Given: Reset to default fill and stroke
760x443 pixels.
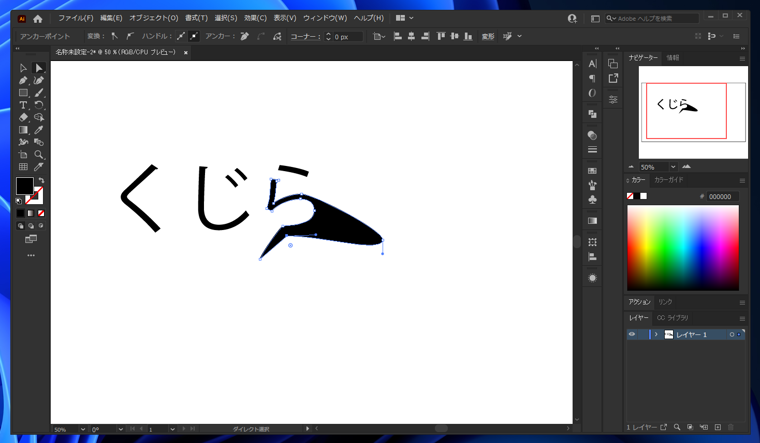Looking at the screenshot, I should (19, 201).
